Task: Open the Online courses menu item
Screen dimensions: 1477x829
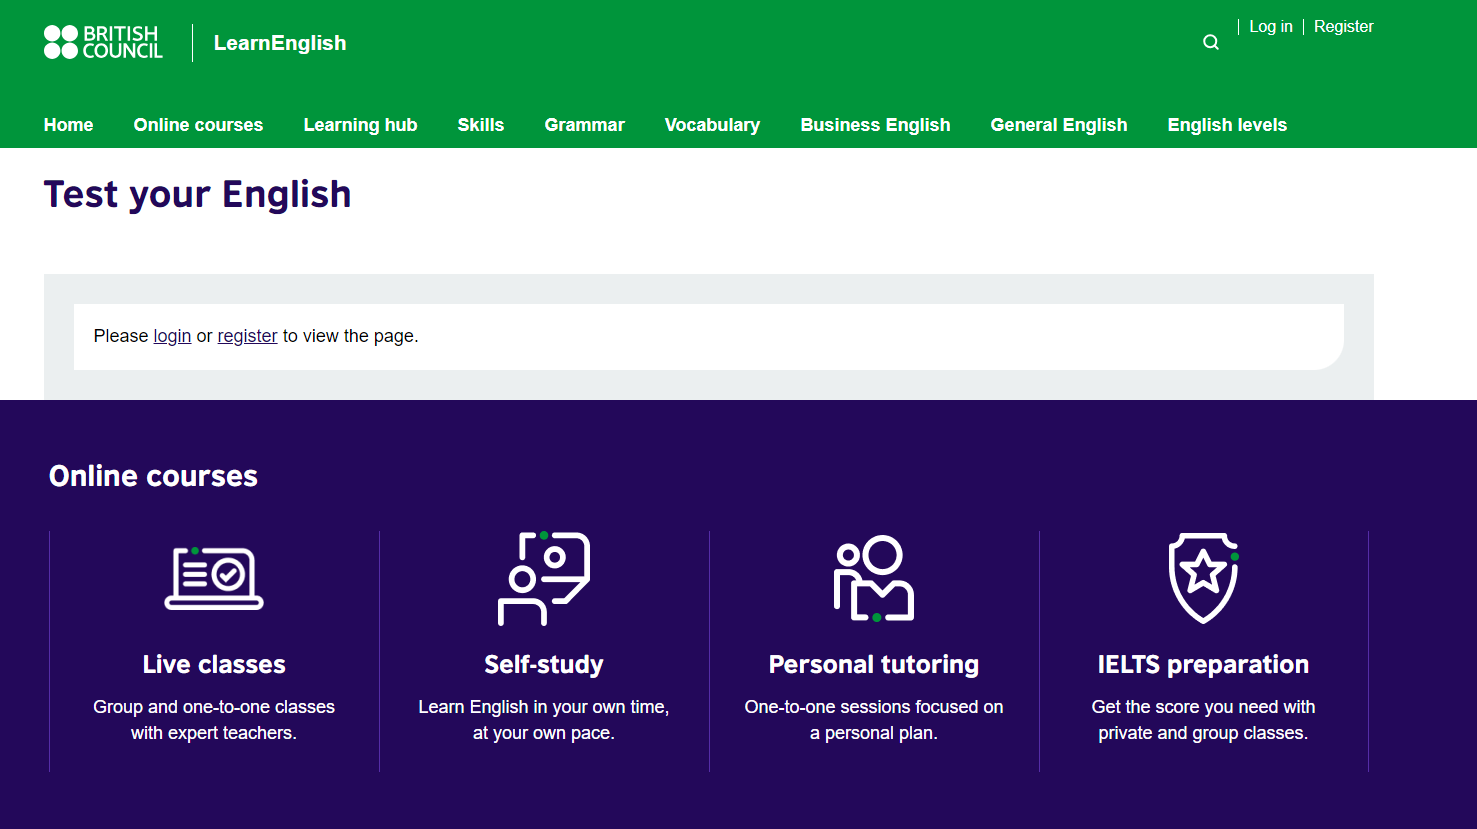Action: 198,125
